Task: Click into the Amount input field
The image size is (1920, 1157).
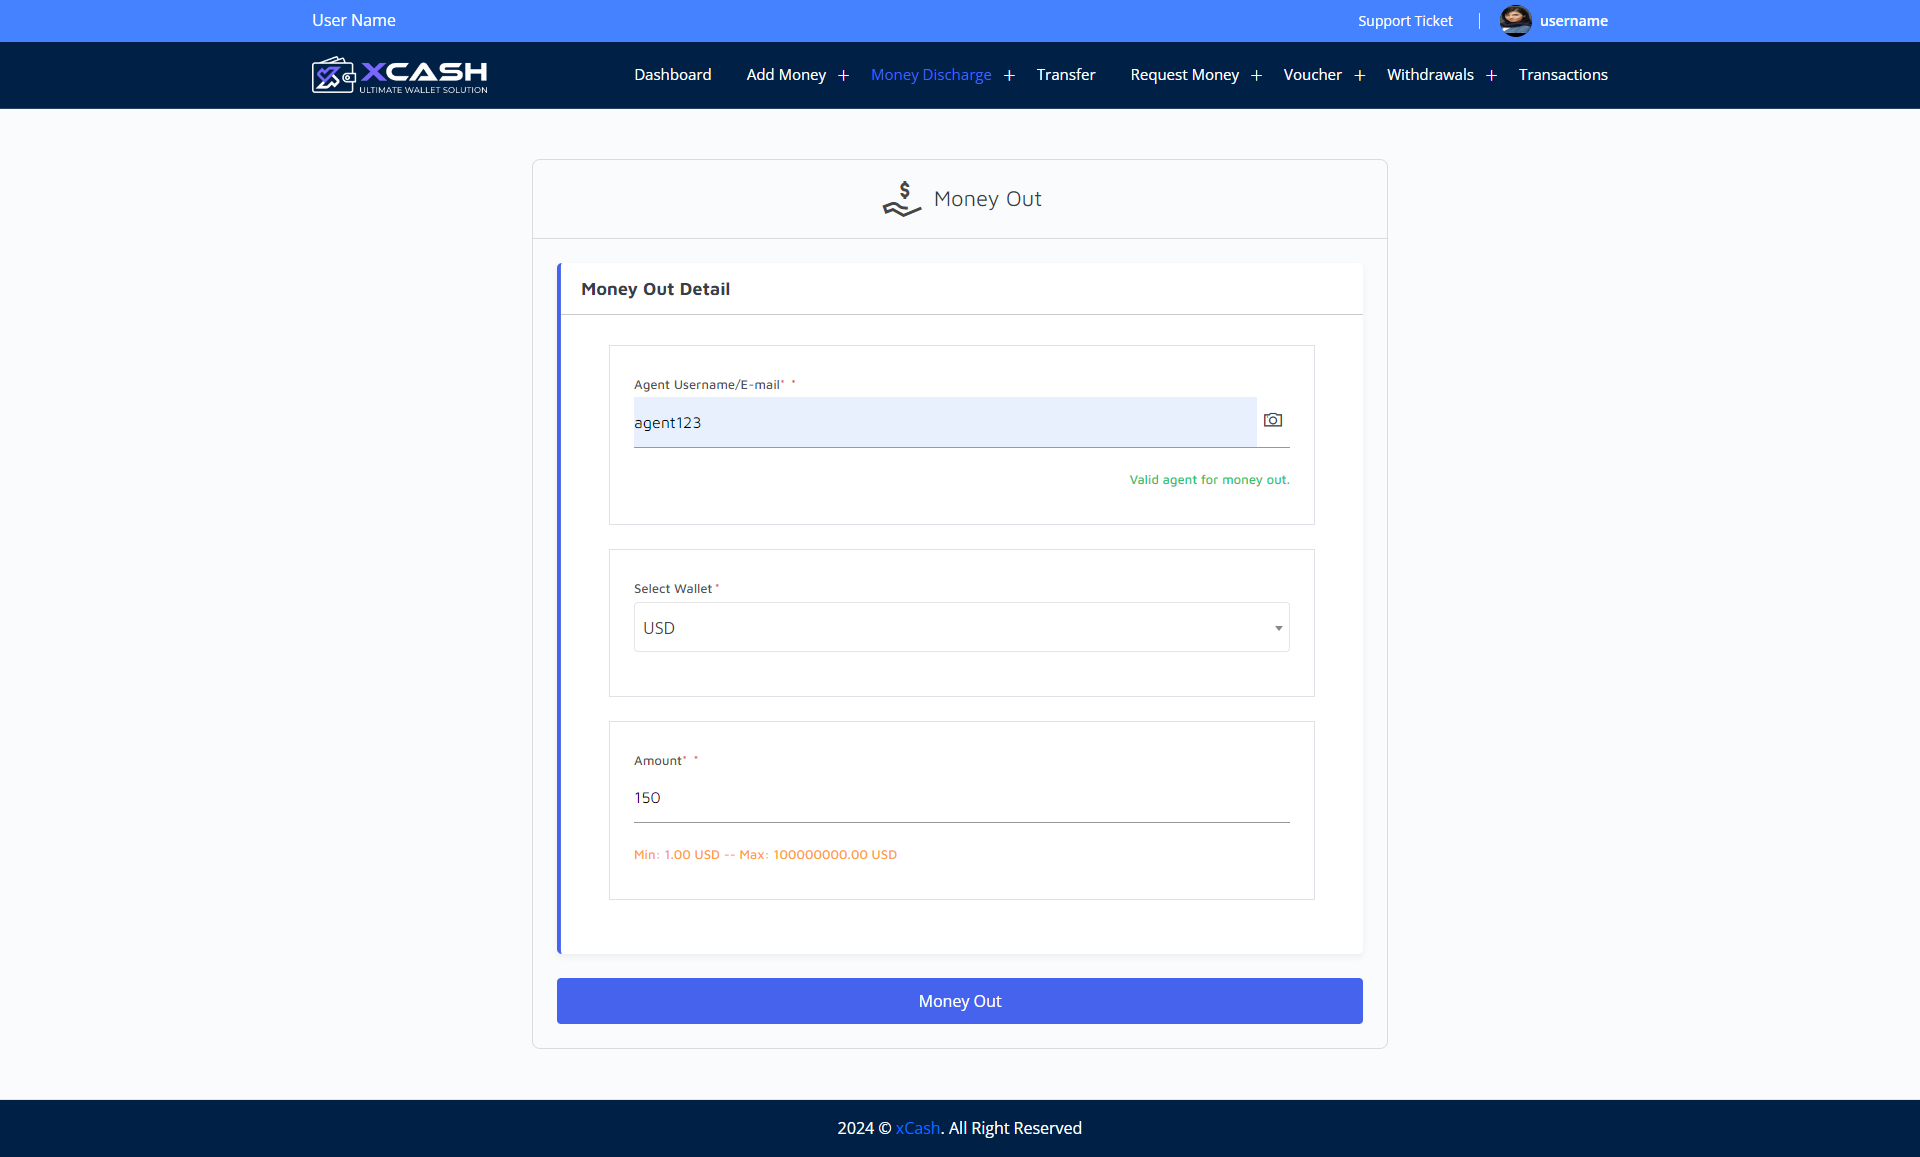Action: click(961, 798)
